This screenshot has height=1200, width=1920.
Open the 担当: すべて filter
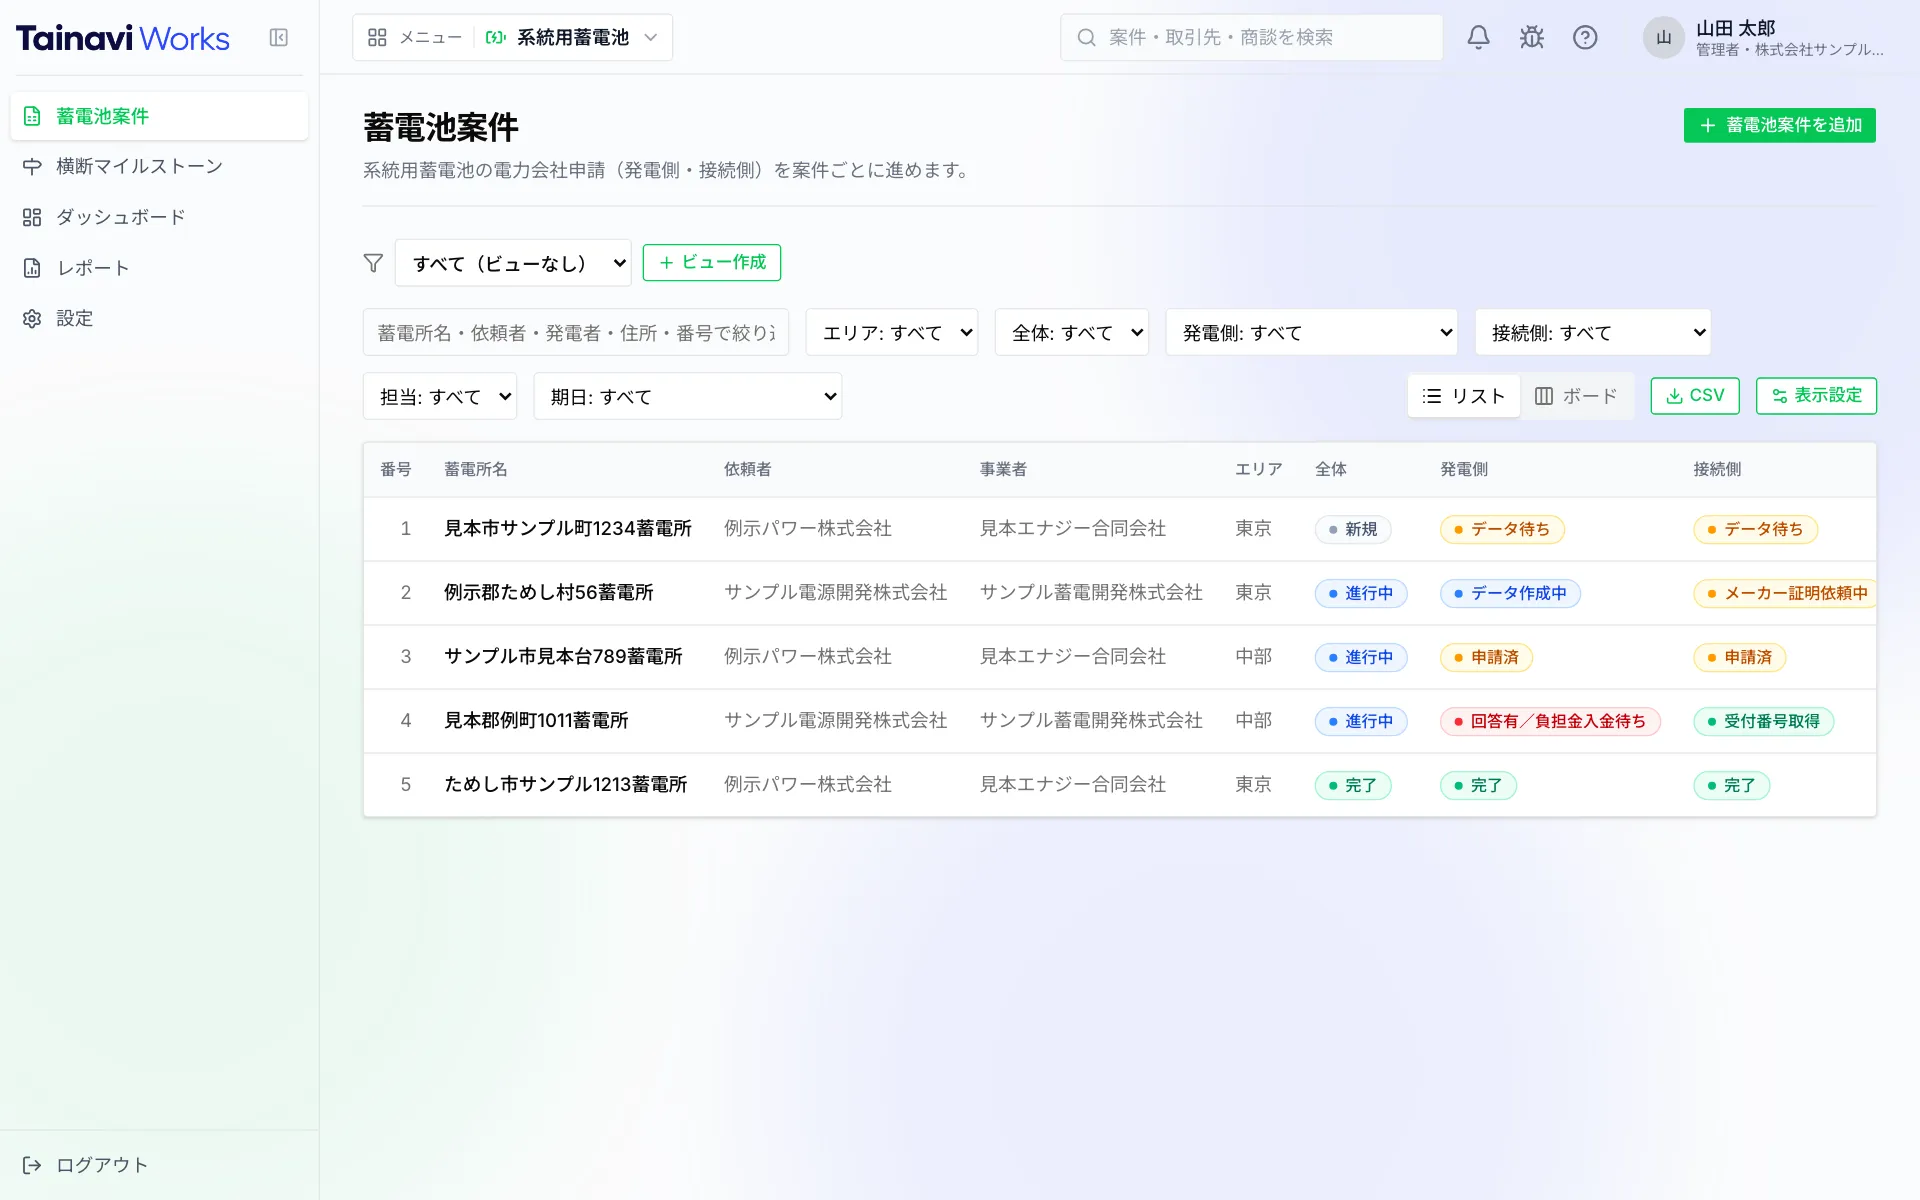pyautogui.click(x=440, y=397)
